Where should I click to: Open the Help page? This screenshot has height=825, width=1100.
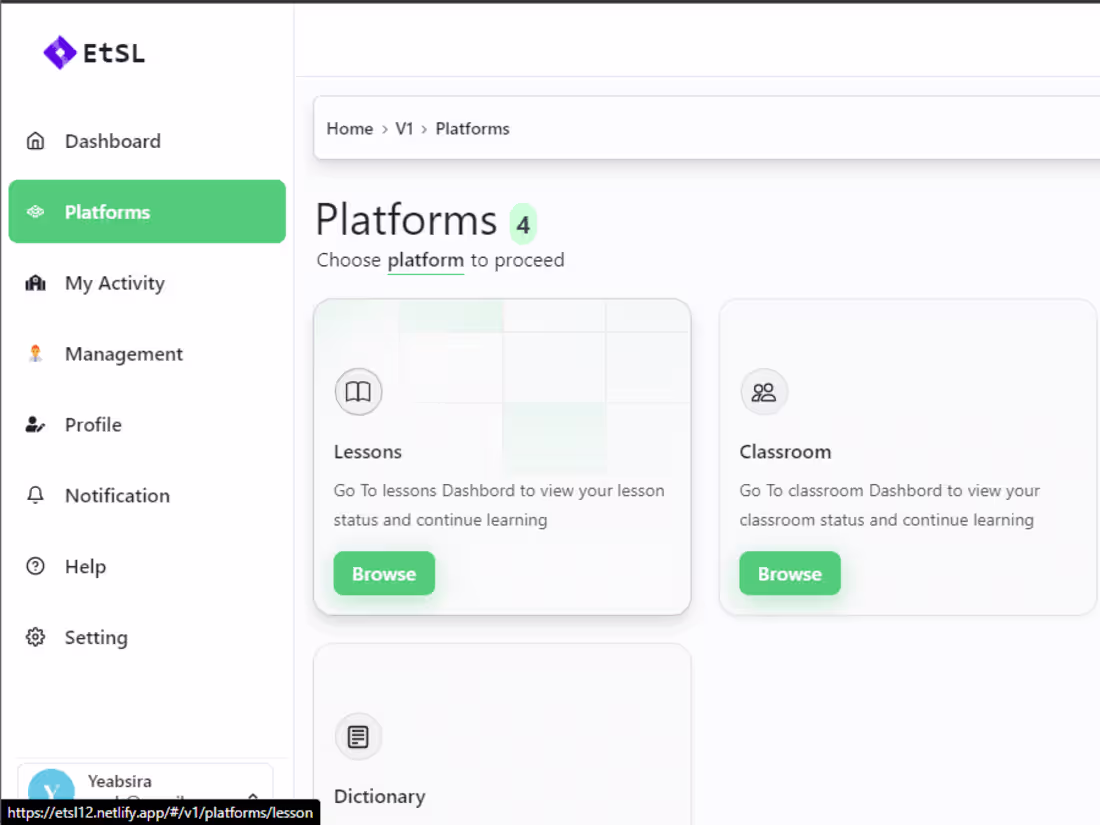pyautogui.click(x=147, y=566)
